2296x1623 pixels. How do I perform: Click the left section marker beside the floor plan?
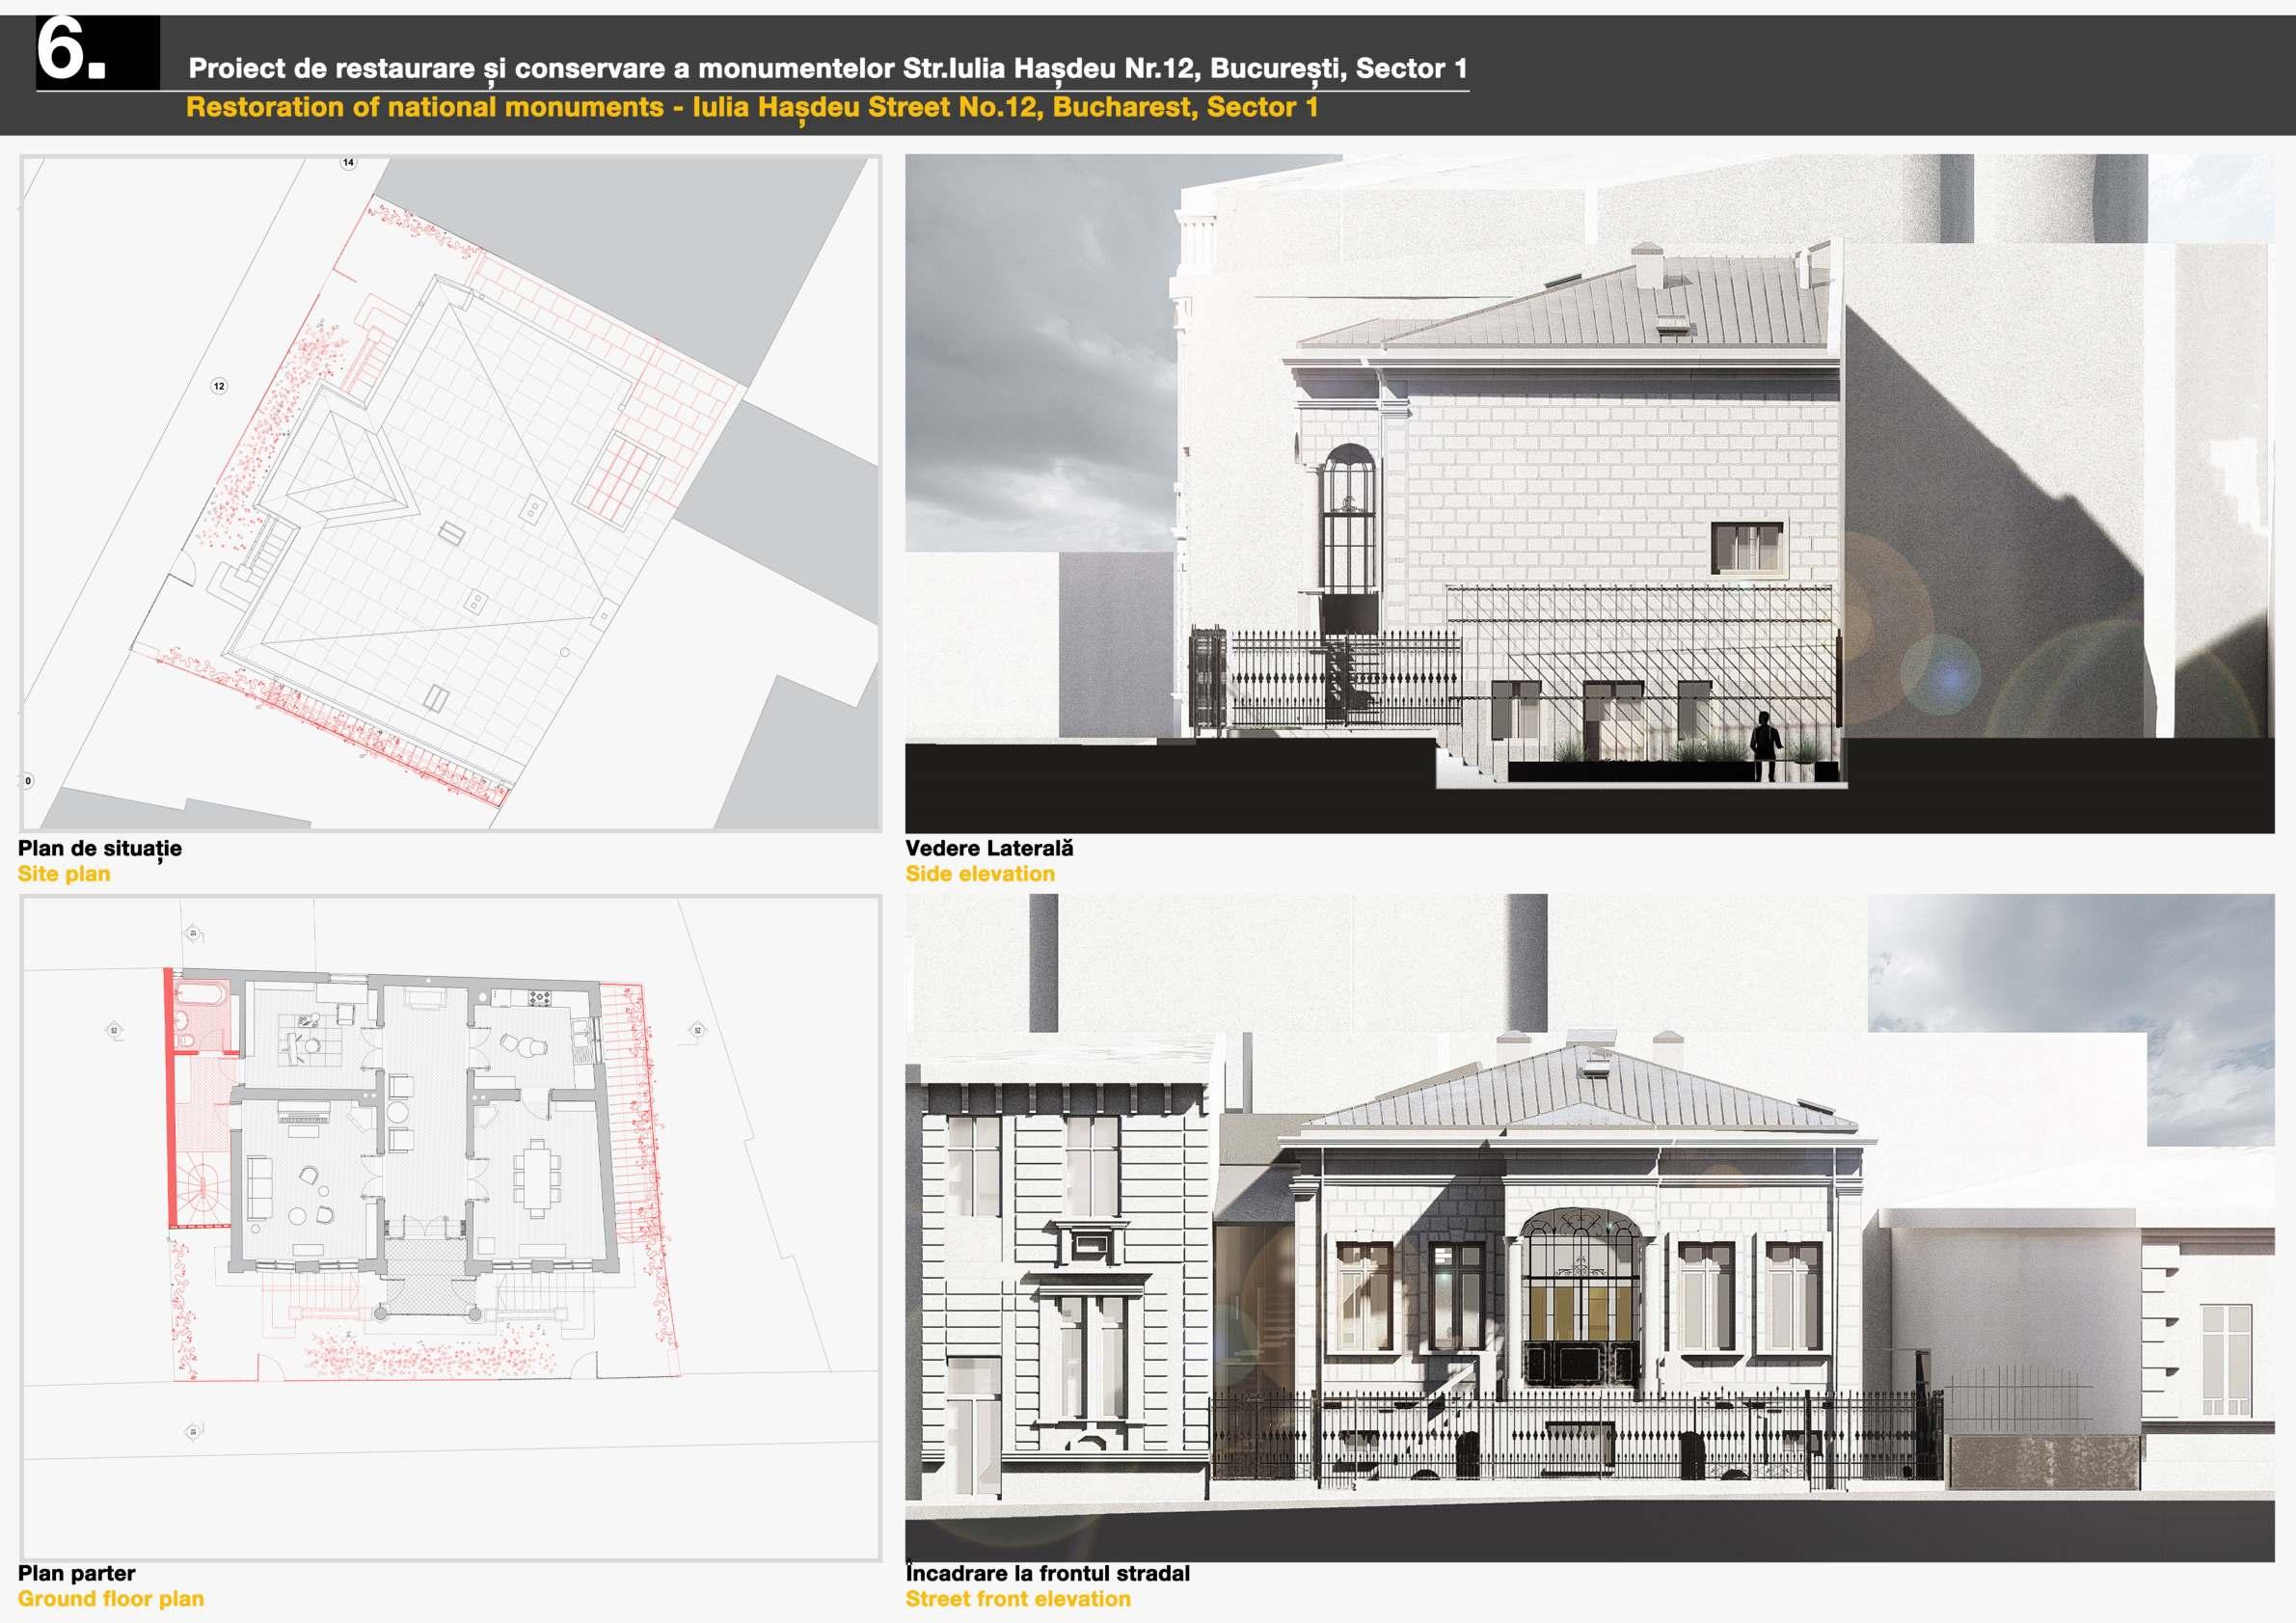tap(114, 1030)
